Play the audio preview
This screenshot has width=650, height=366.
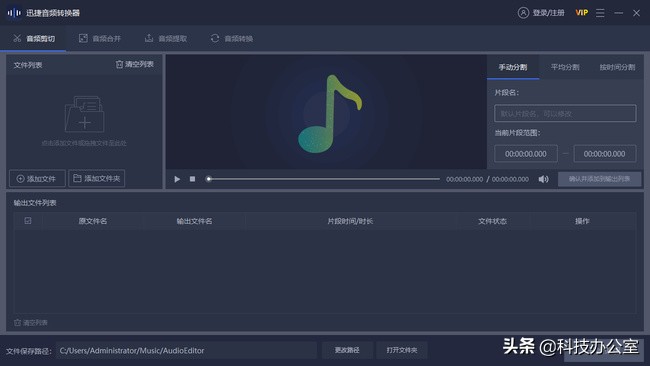coord(177,179)
